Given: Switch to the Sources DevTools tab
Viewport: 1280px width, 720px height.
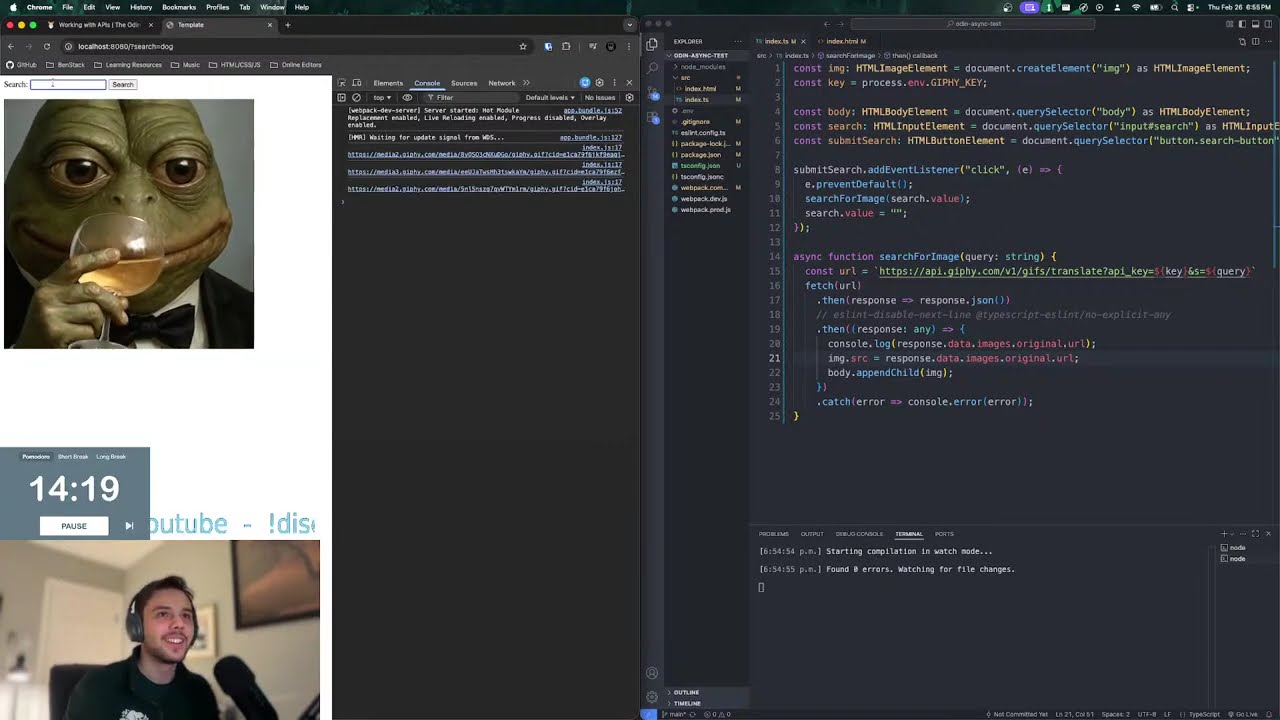Looking at the screenshot, I should tap(464, 83).
